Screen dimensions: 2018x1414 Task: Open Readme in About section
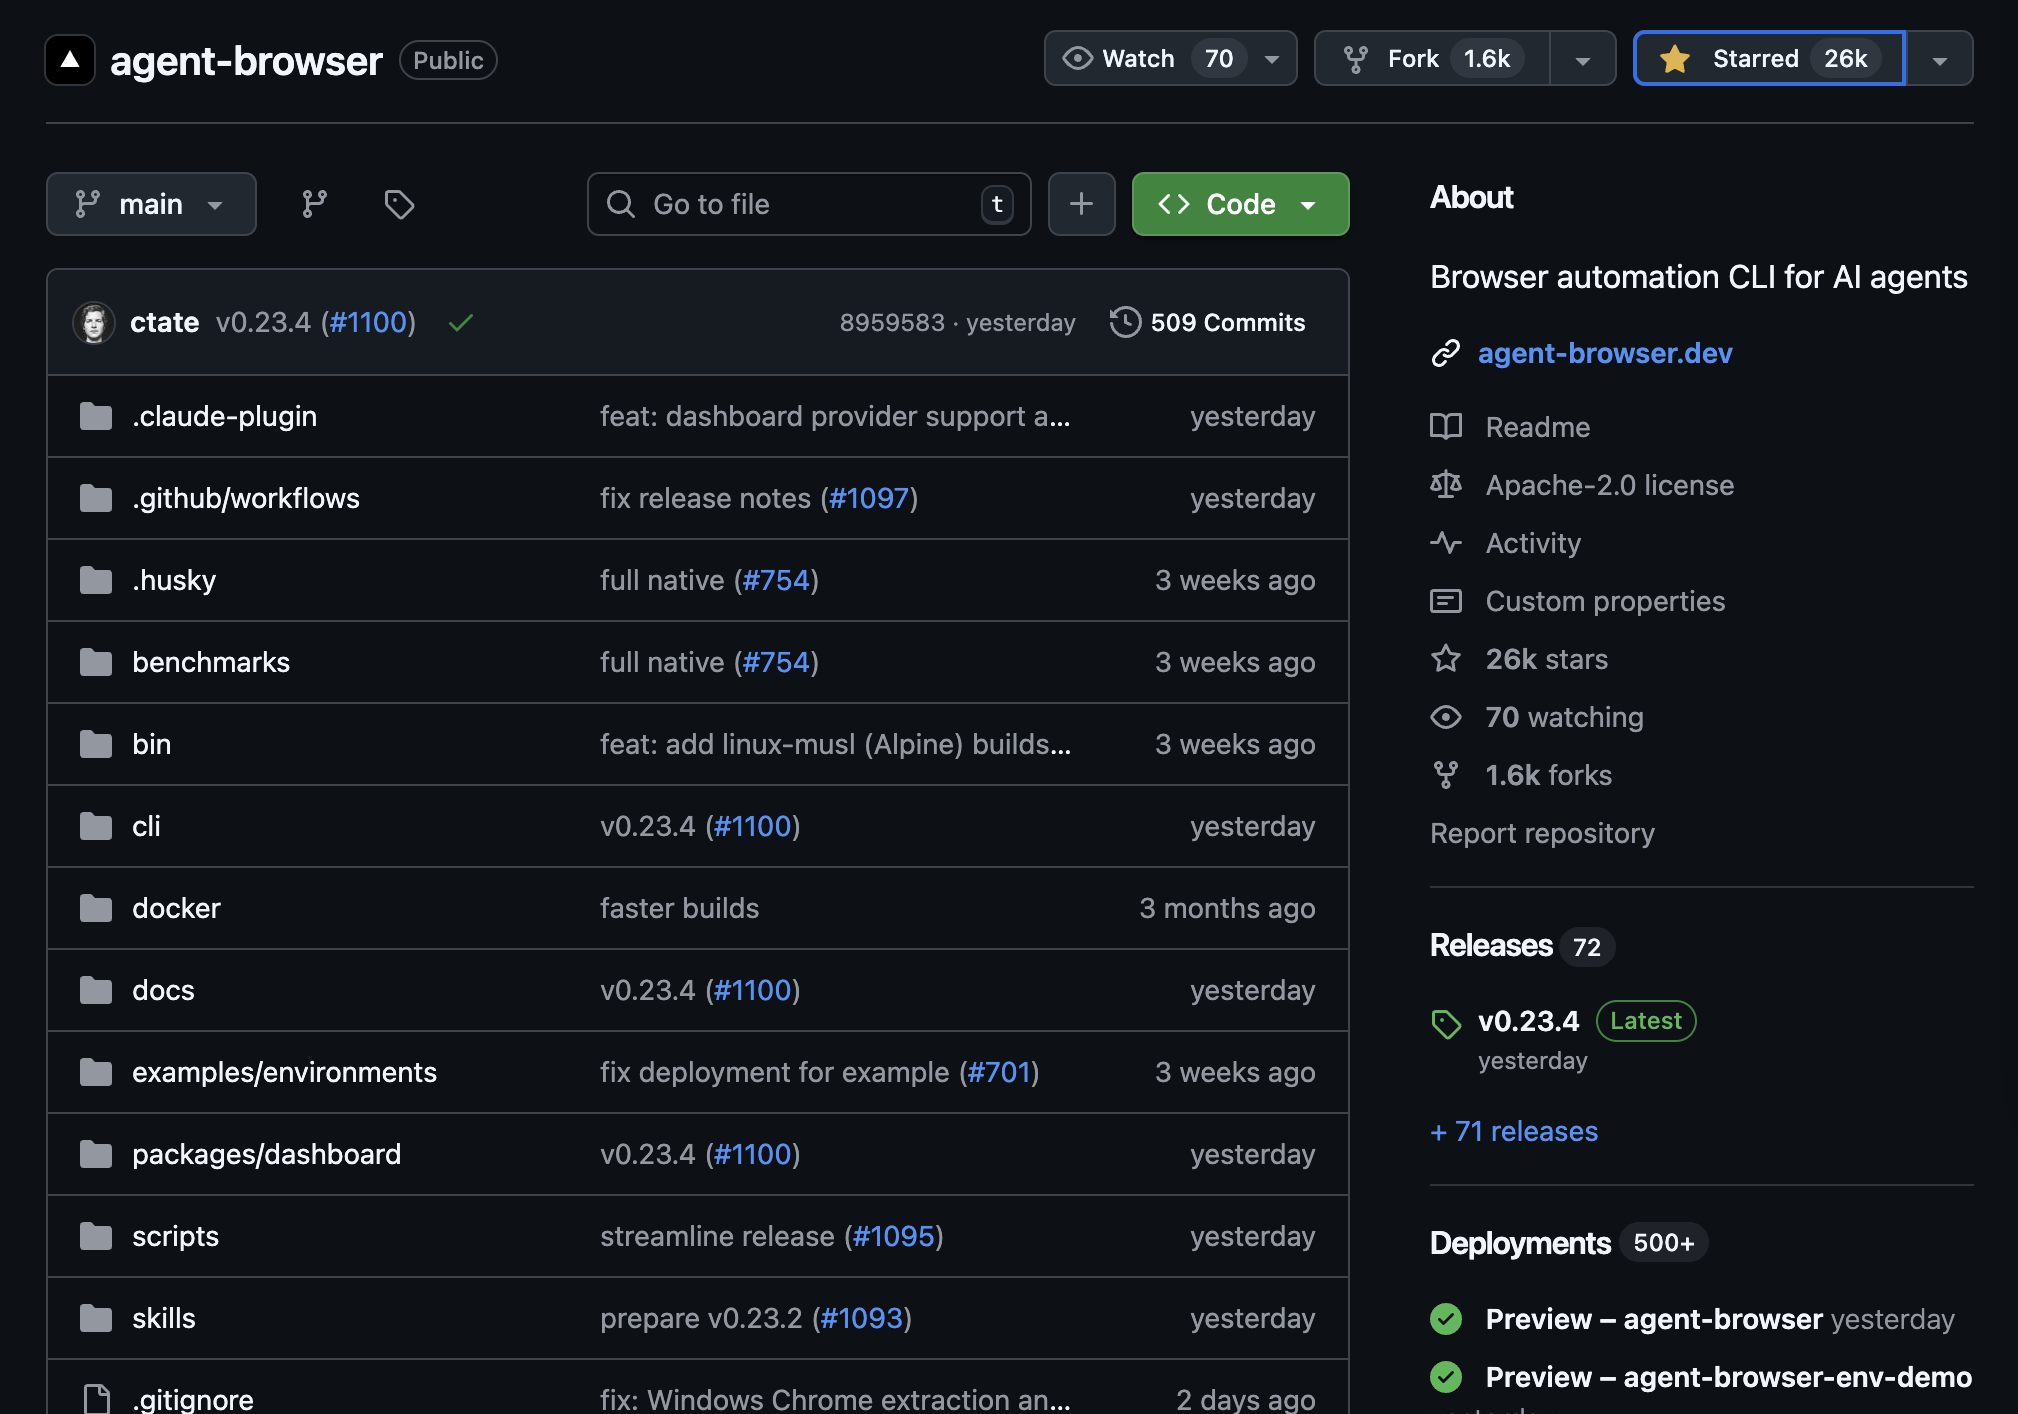tap(1537, 427)
